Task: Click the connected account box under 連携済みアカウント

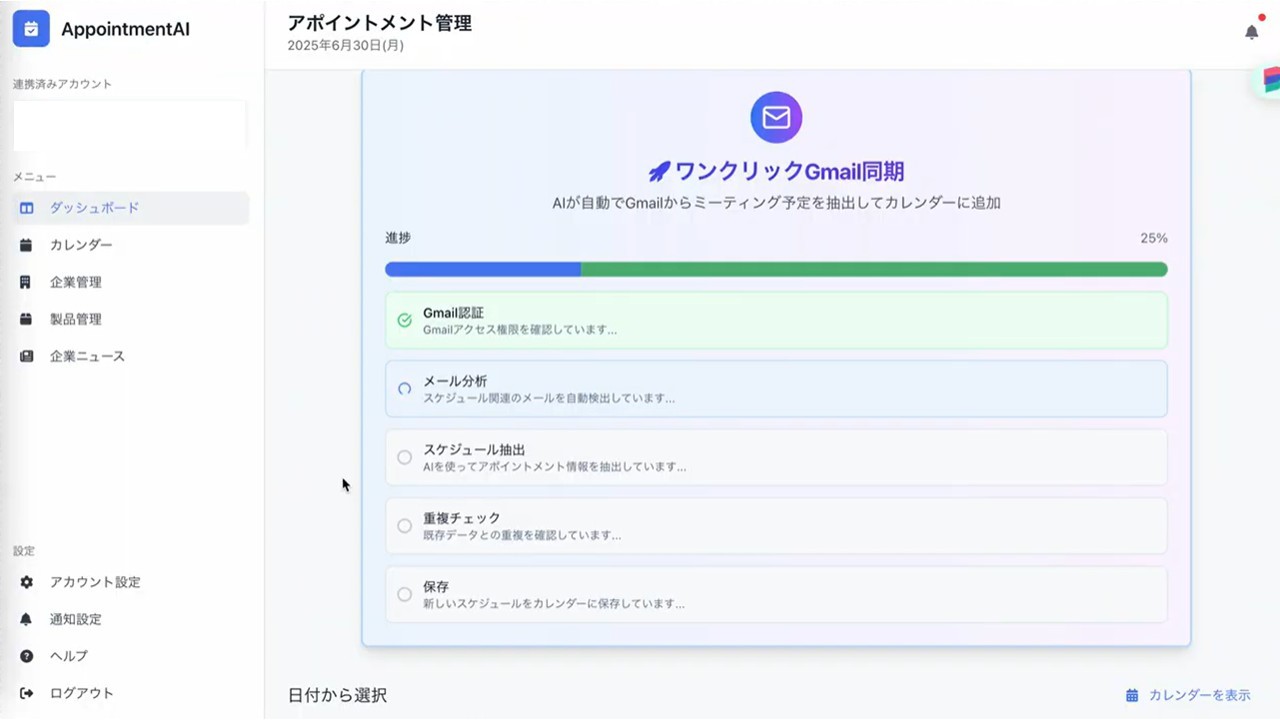Action: [x=130, y=126]
